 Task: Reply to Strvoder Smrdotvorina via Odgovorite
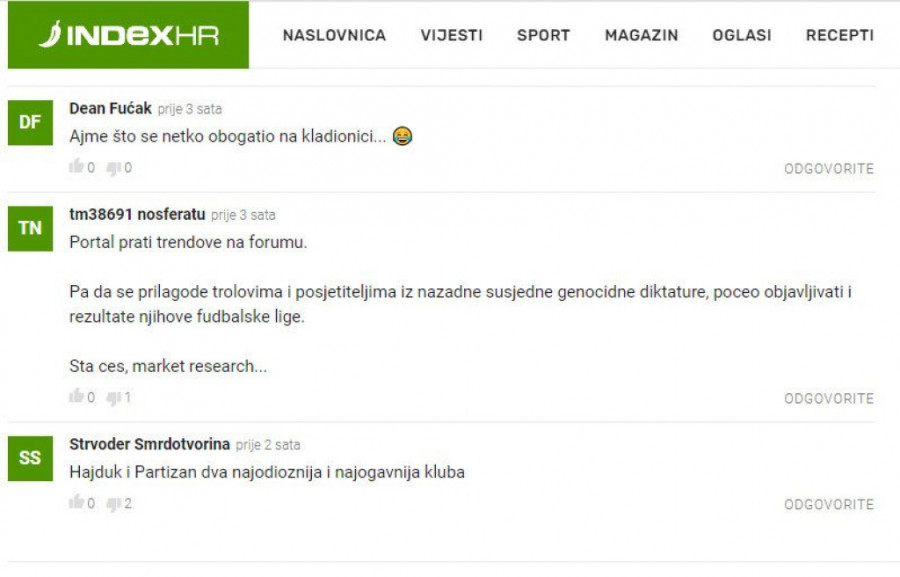pyautogui.click(x=829, y=505)
